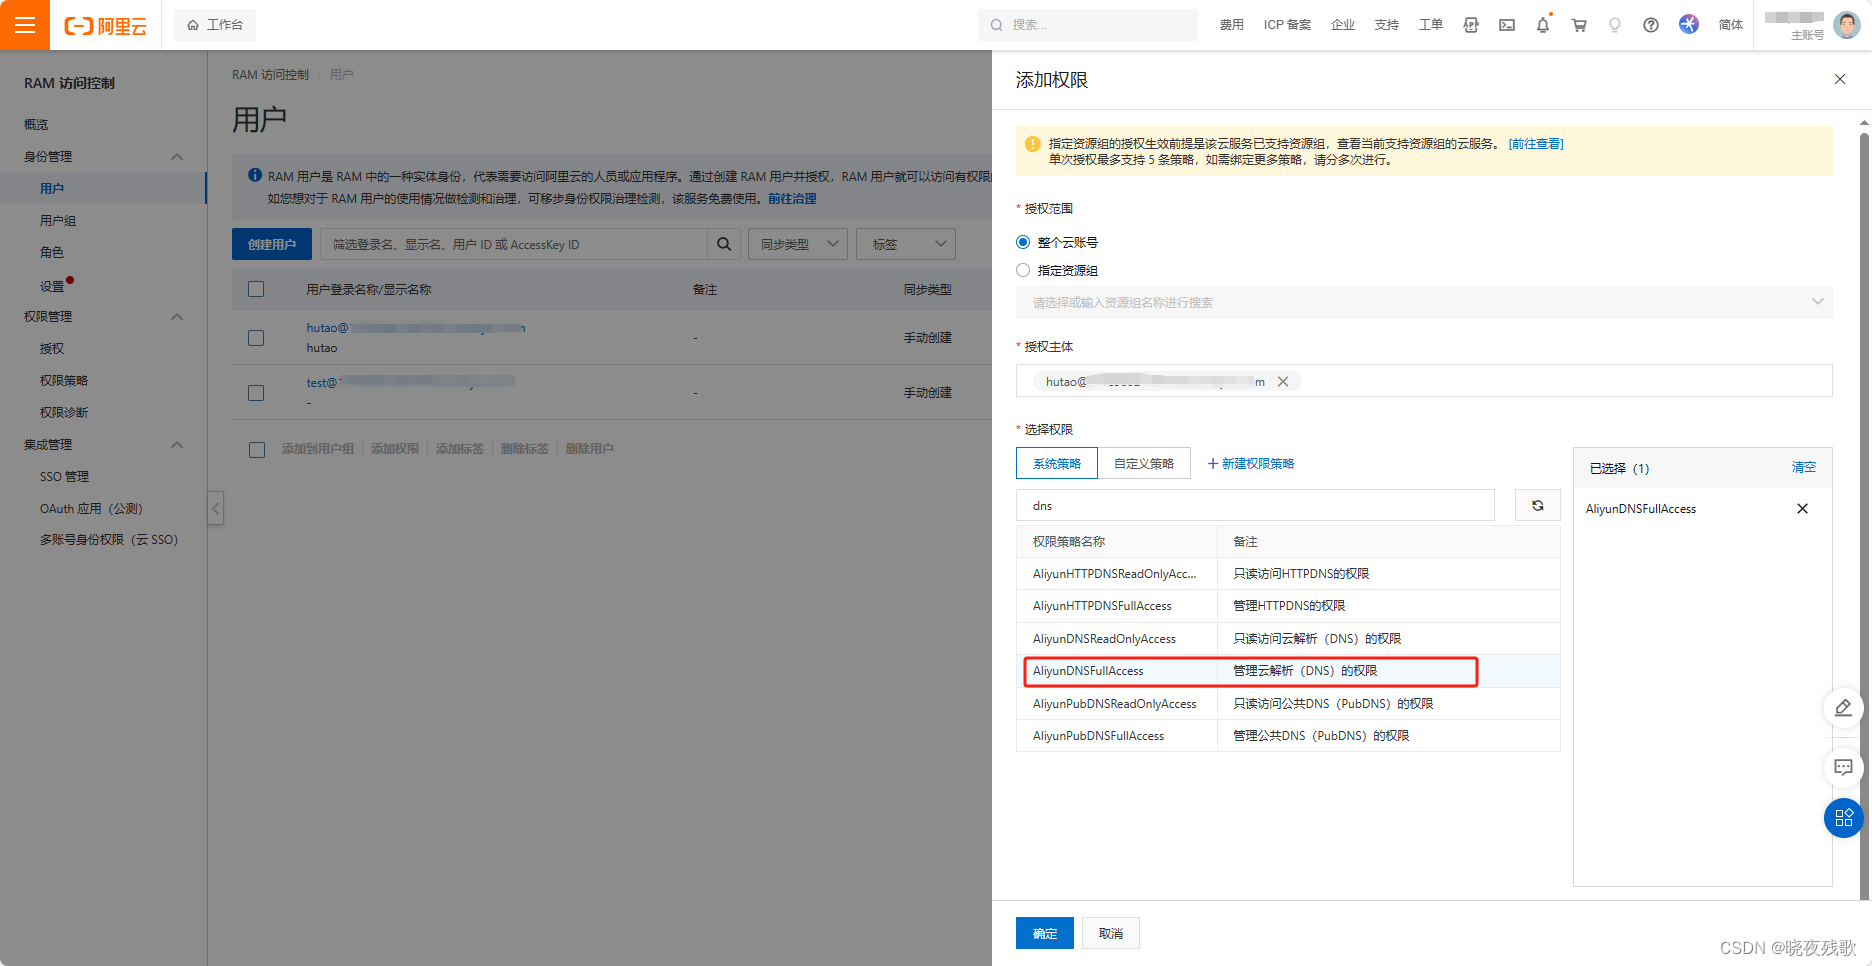Screen dimensions: 1872x966
Task: Open the 同步类型 dropdown filter
Action: click(x=798, y=244)
